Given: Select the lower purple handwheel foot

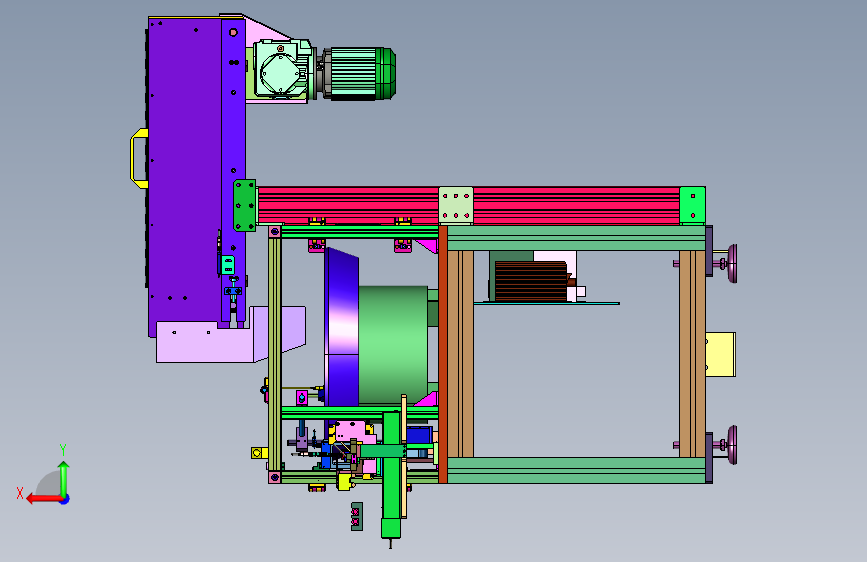Looking at the screenshot, I should [731, 445].
